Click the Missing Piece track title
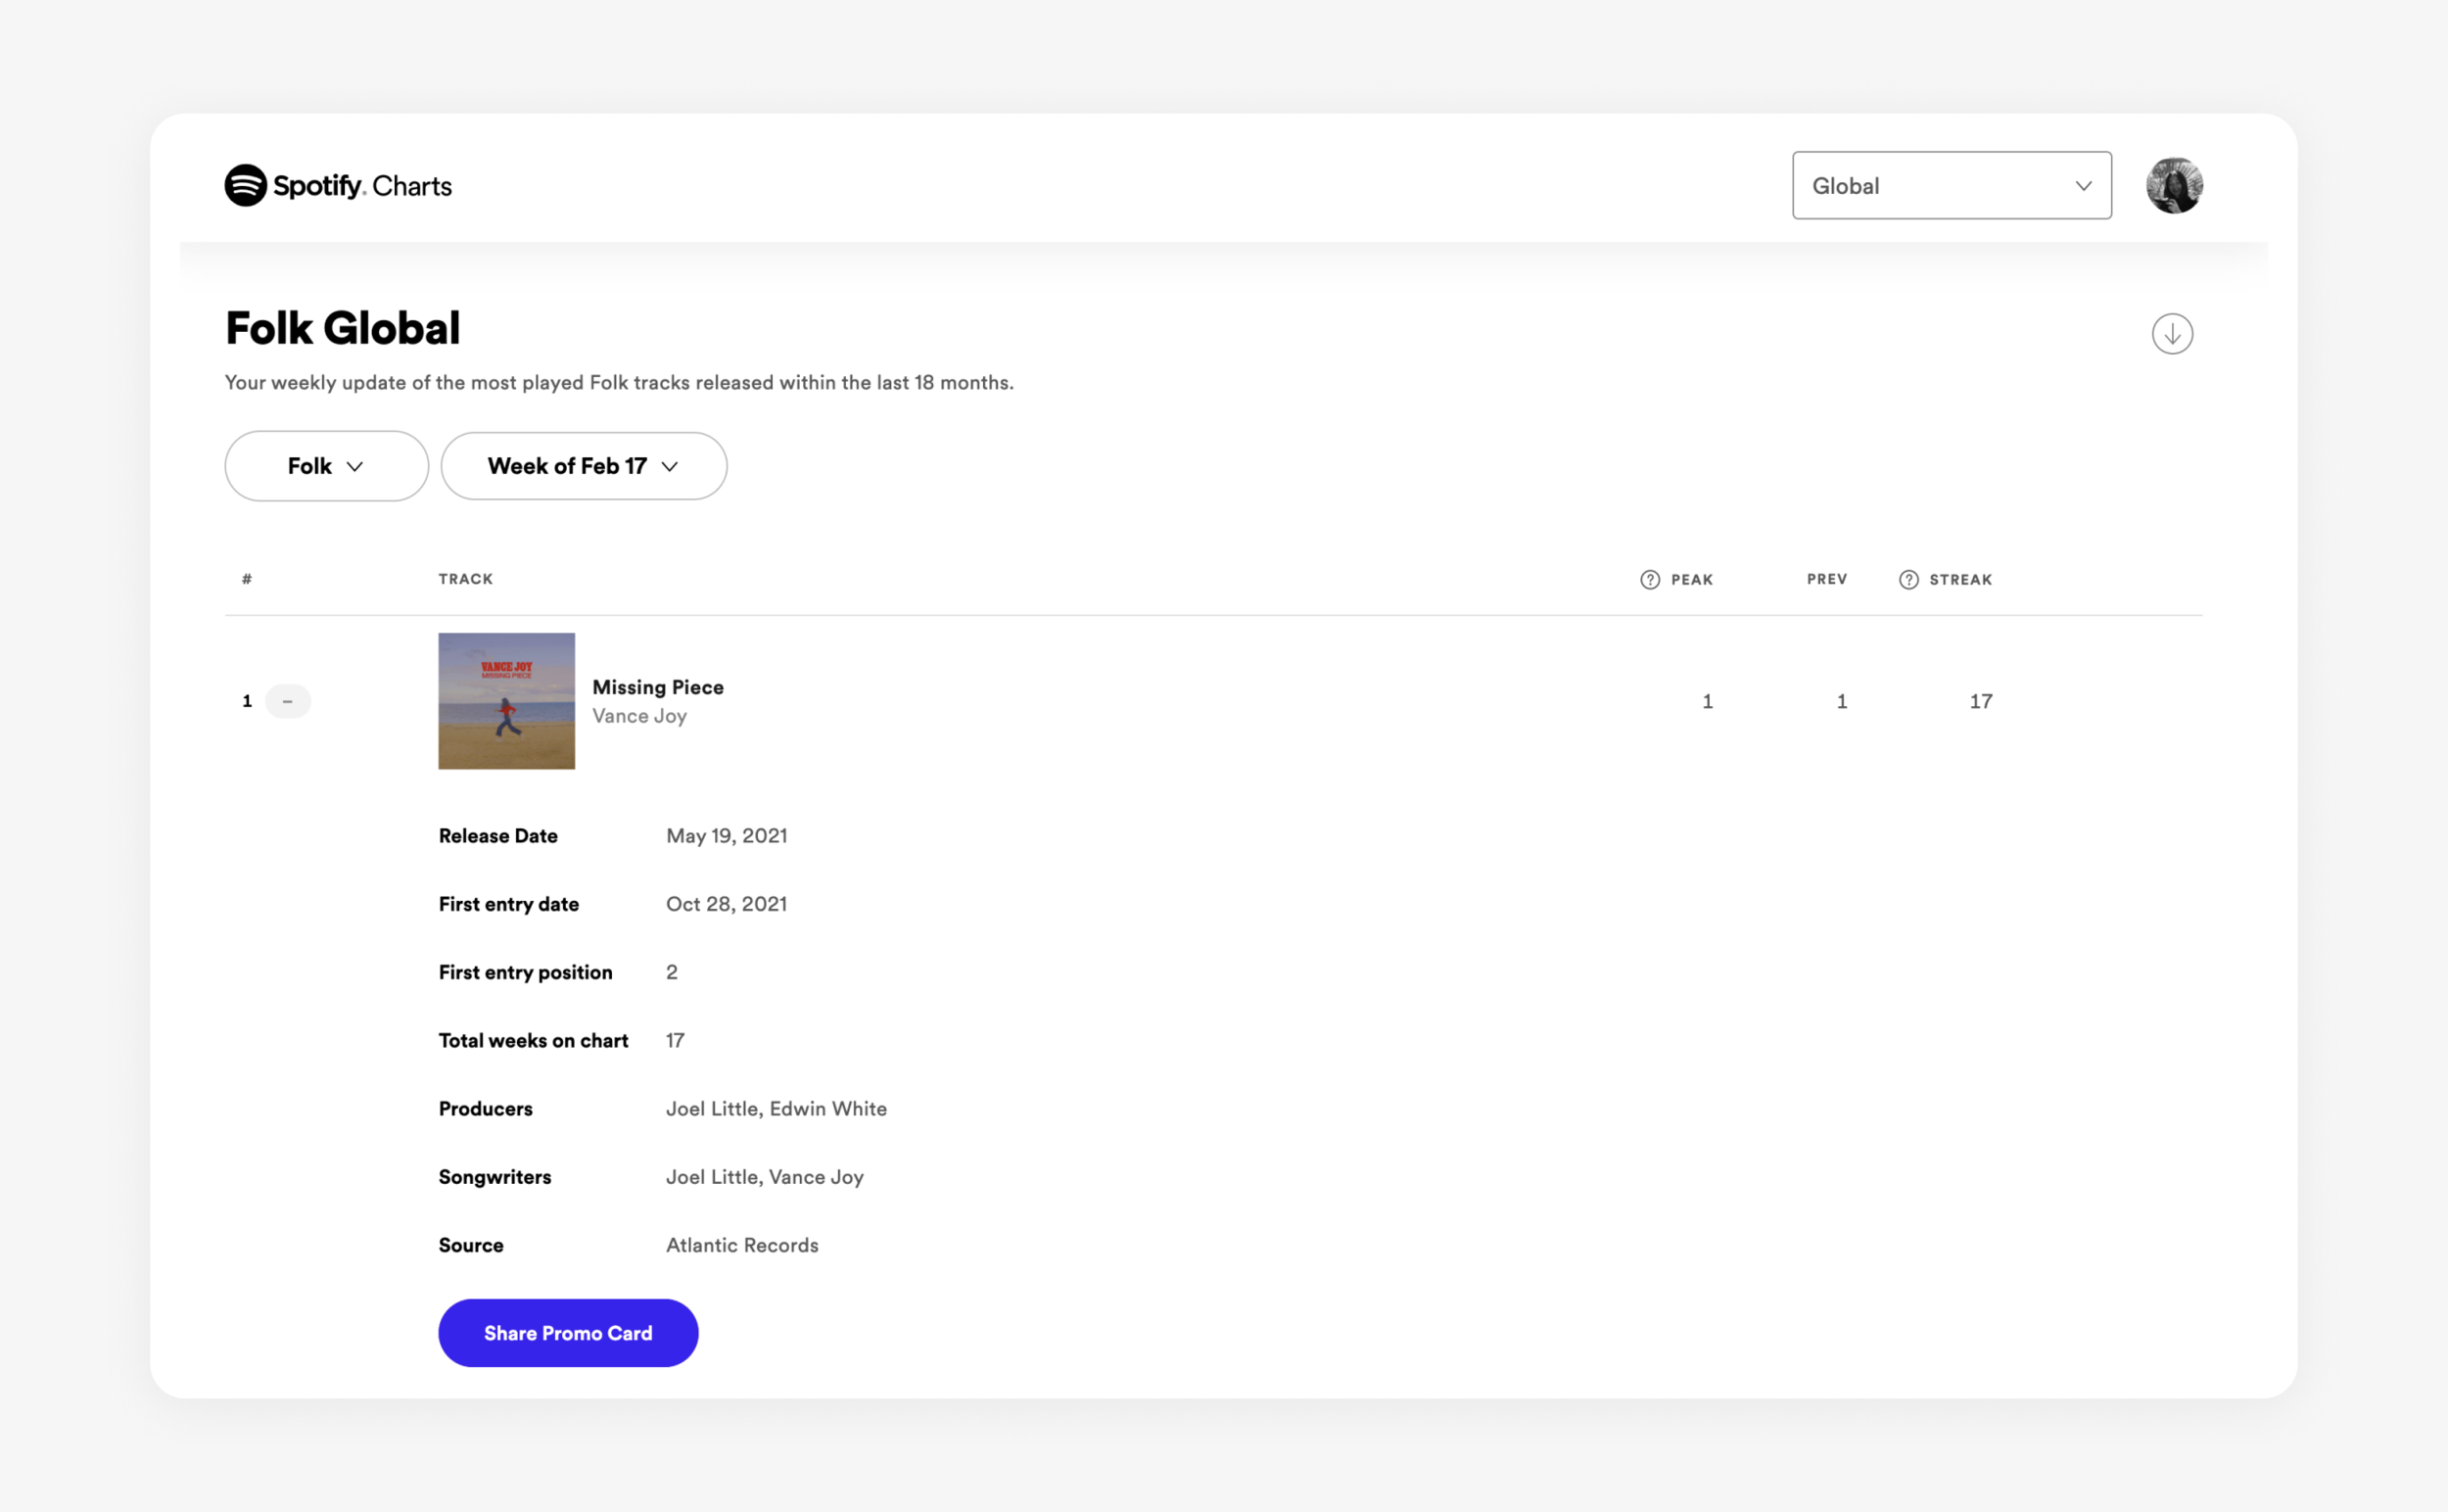This screenshot has width=2448, height=1512. click(657, 687)
